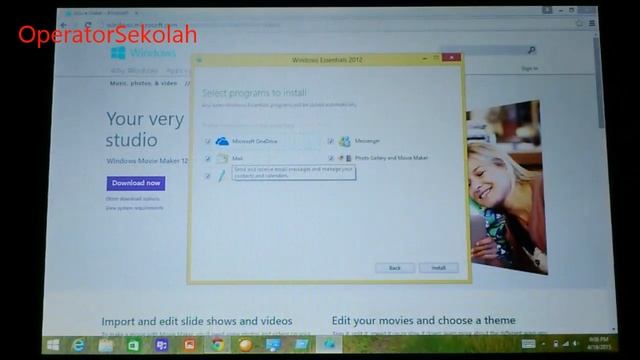Close the Chrome tab with x
The height and width of the screenshot is (360, 640).
(136, 13)
